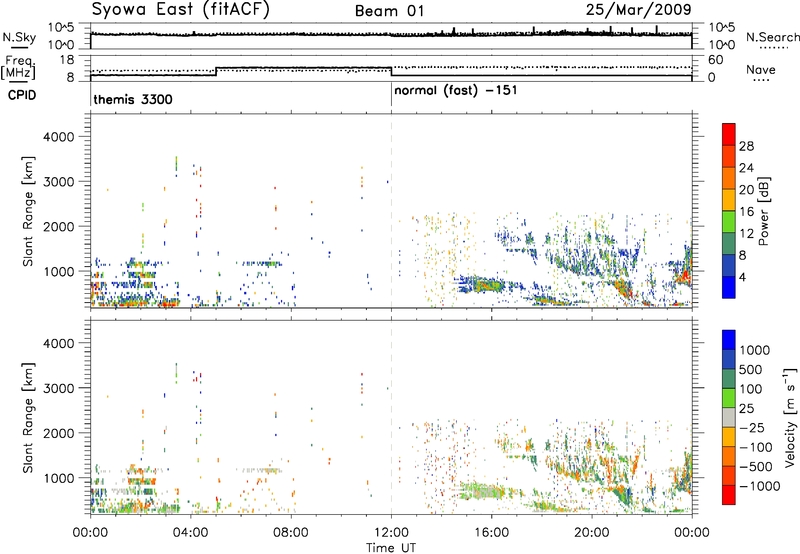
Task: Click the "1000" tick of the velocity panel
Action: pyautogui.click(x=59, y=478)
